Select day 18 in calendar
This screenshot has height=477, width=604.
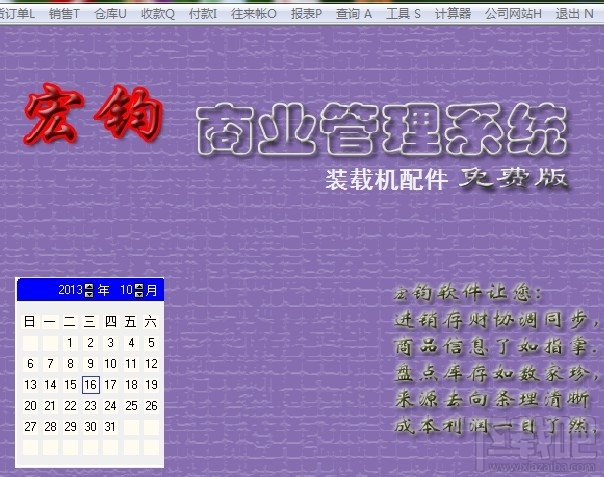pyautogui.click(x=131, y=385)
